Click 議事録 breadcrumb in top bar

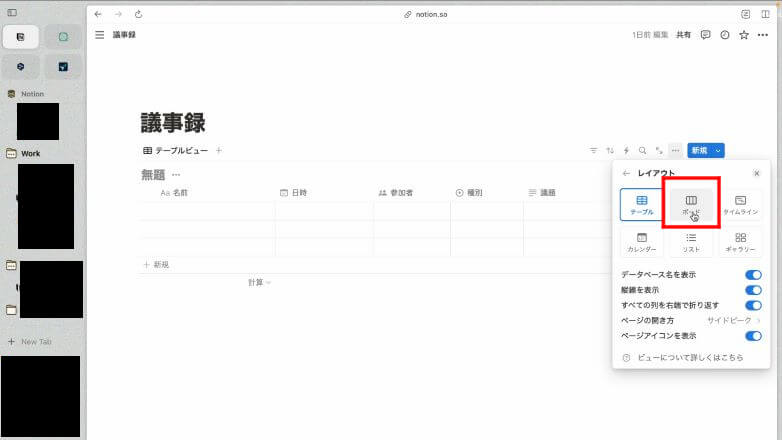(x=124, y=34)
